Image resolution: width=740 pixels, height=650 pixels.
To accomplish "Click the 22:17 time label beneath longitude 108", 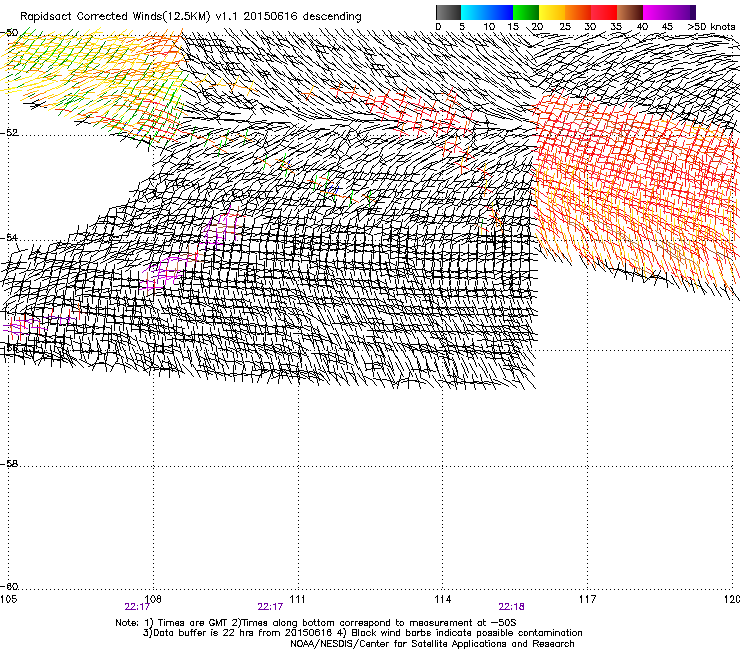I will 137,607.
